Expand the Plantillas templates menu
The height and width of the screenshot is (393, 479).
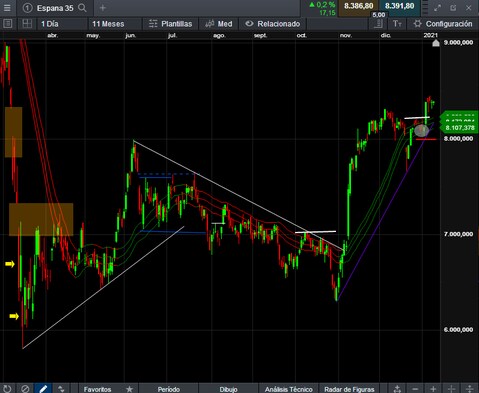[171, 24]
